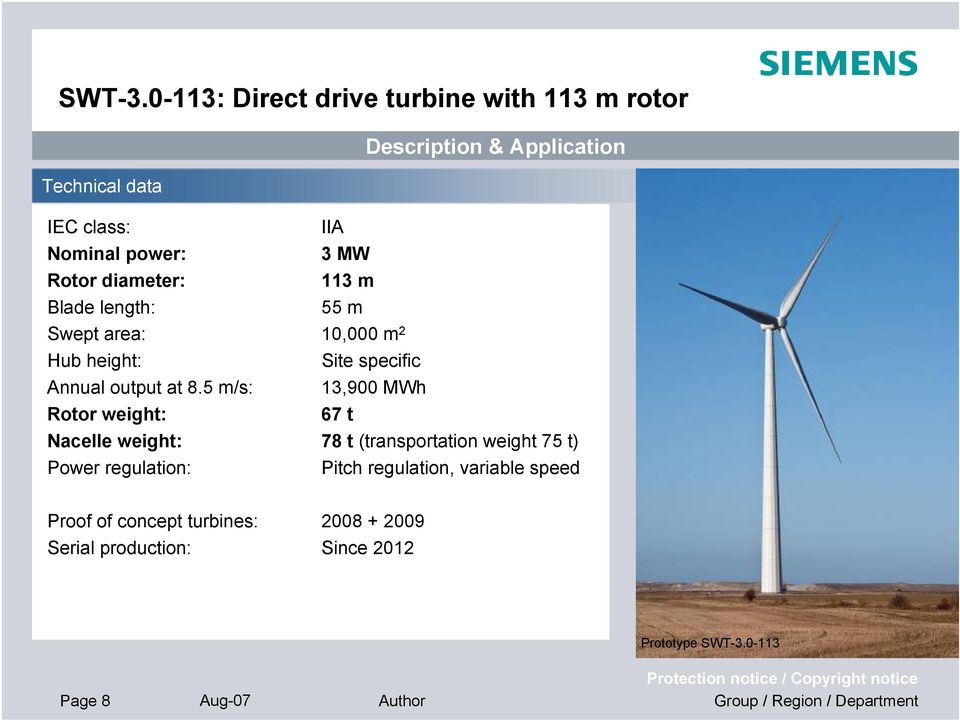
Task: Select the '2008 + 2009' value
Action: point(373,521)
